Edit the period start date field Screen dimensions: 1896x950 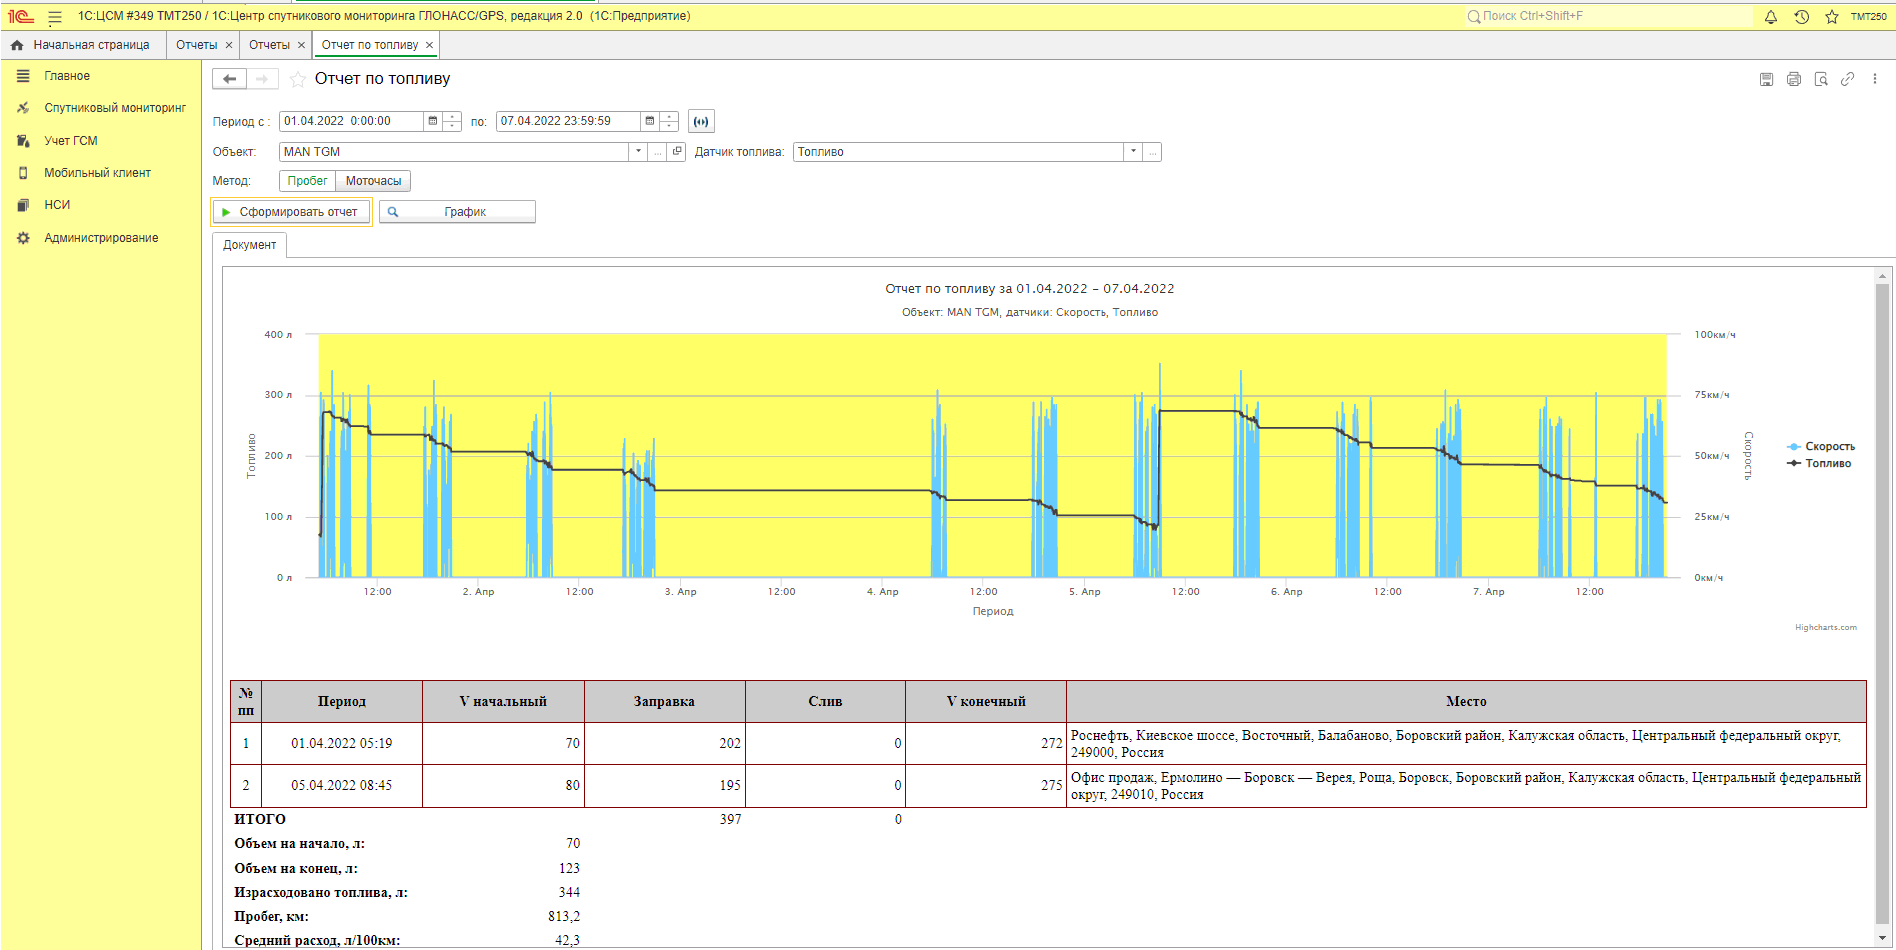tap(351, 121)
